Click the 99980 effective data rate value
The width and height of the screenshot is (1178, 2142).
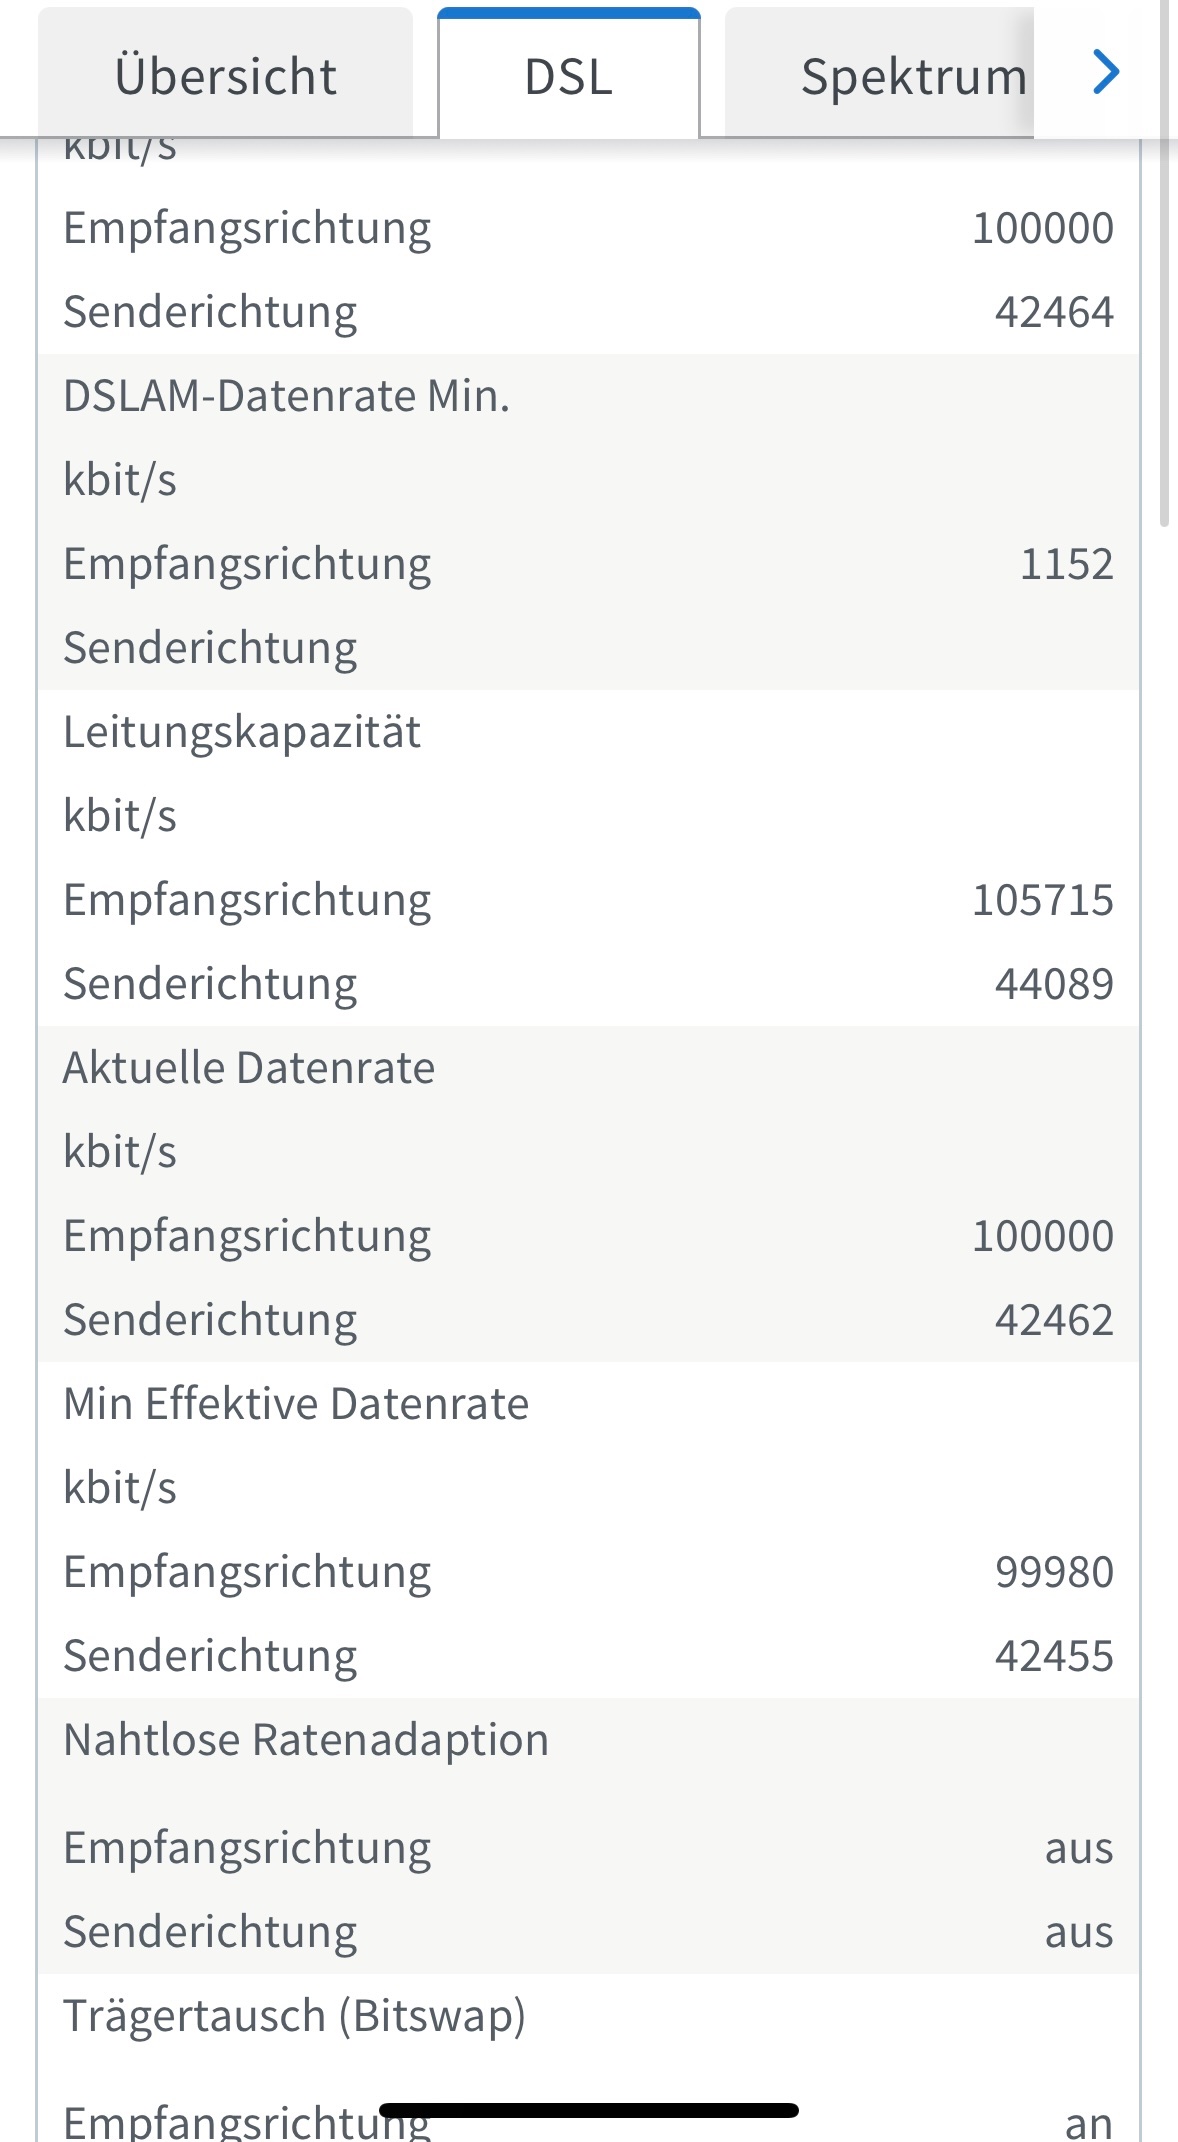[x=1054, y=1572]
